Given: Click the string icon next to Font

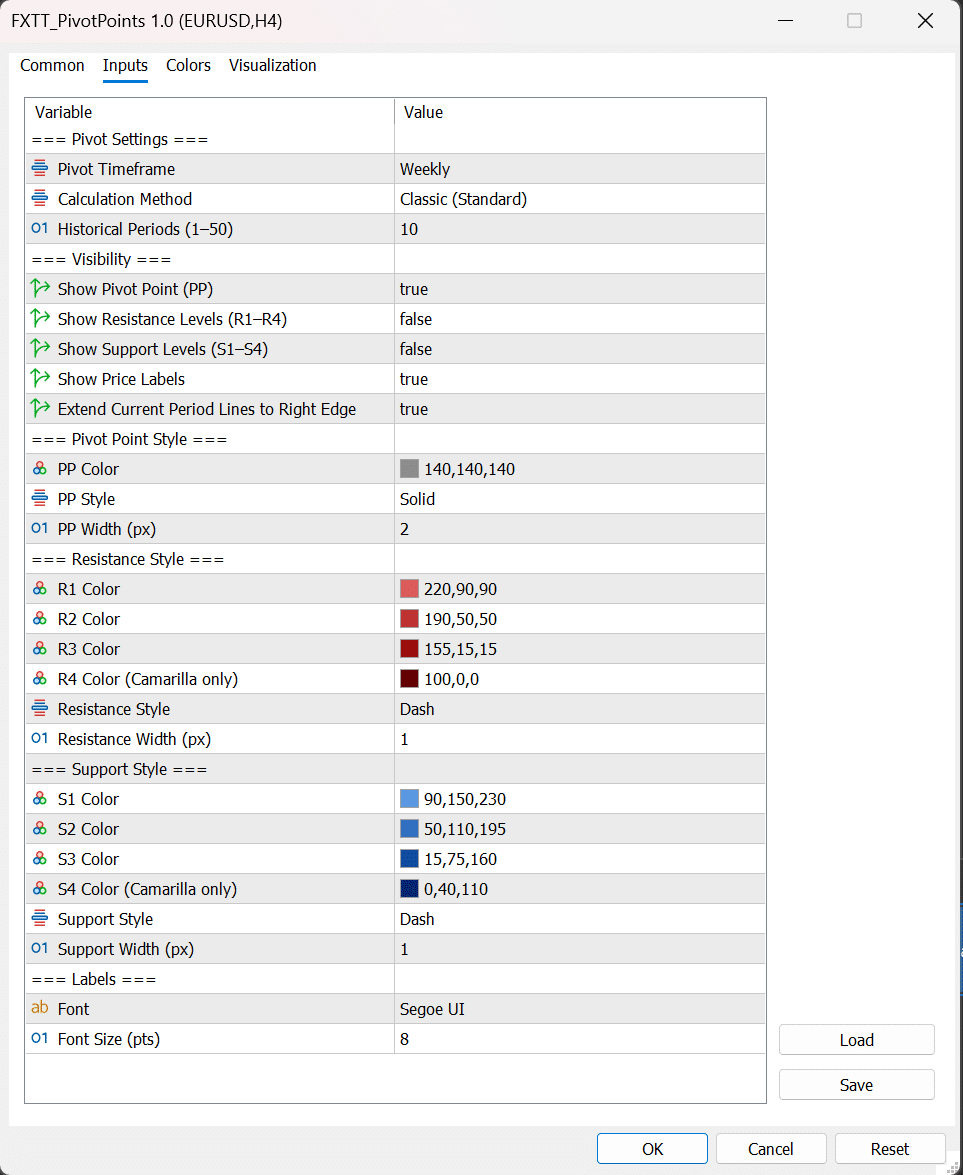Looking at the screenshot, I should coord(40,1009).
